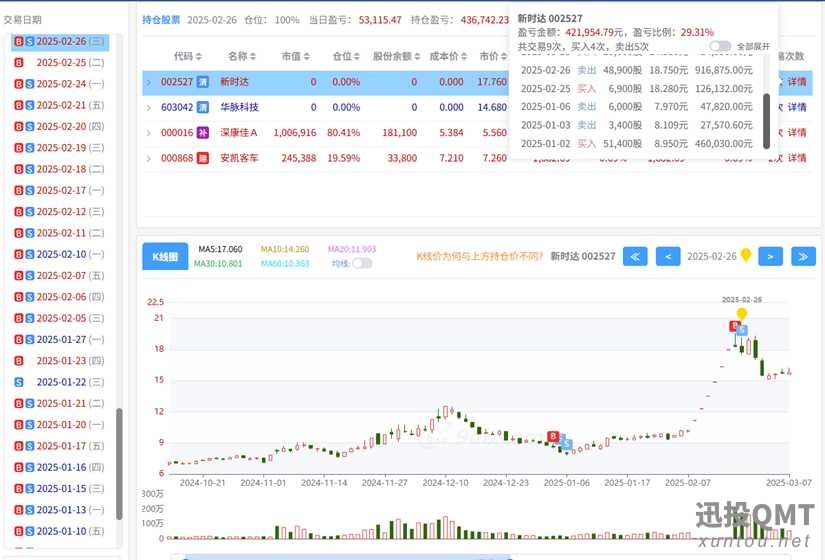The width and height of the screenshot is (825, 560).
Task: Expand the 000868 安凯客车 row chevron
Action: pyautogui.click(x=149, y=158)
